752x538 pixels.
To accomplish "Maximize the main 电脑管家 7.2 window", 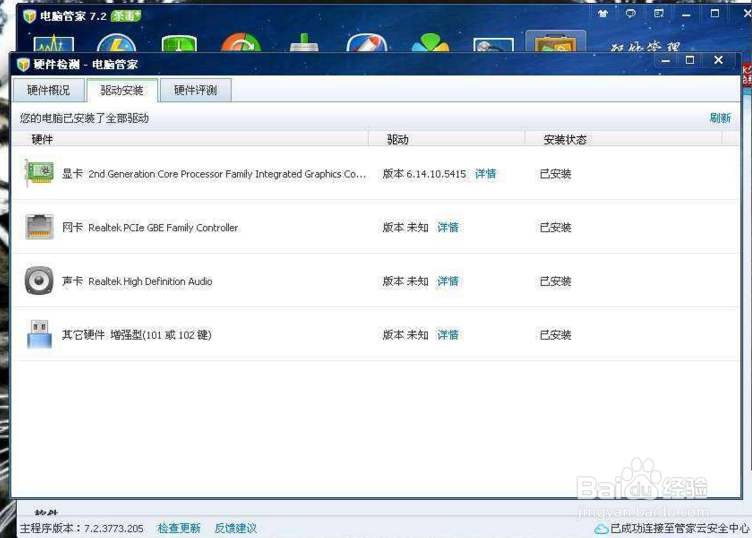I will [715, 13].
